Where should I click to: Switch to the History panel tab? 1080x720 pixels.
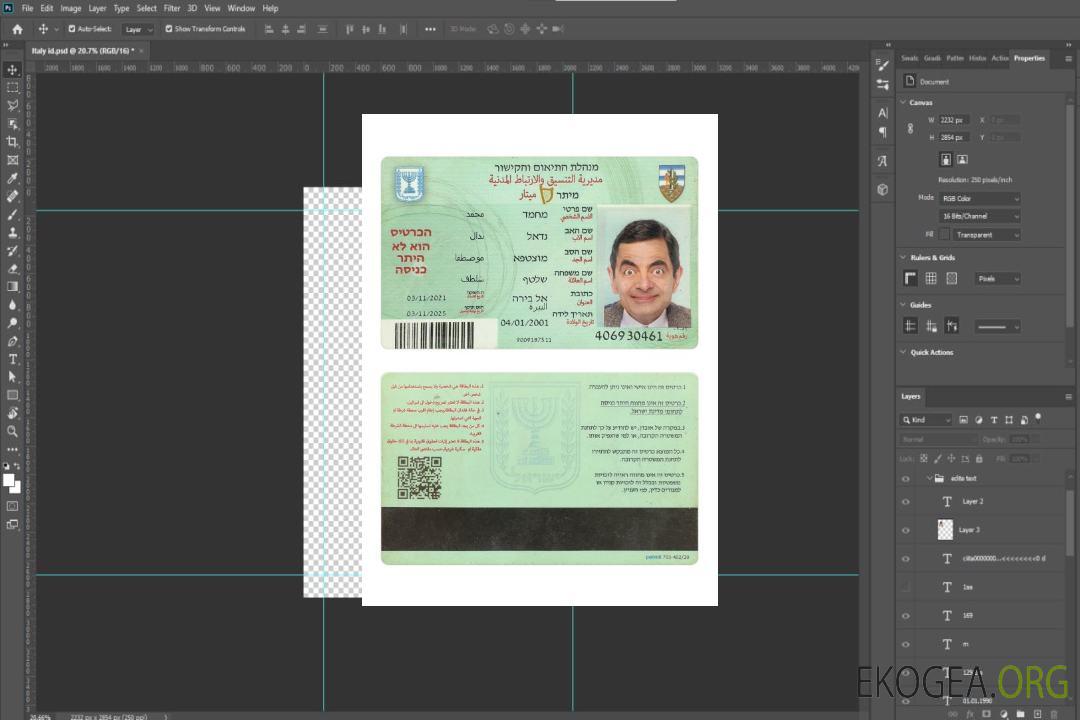tap(977, 59)
